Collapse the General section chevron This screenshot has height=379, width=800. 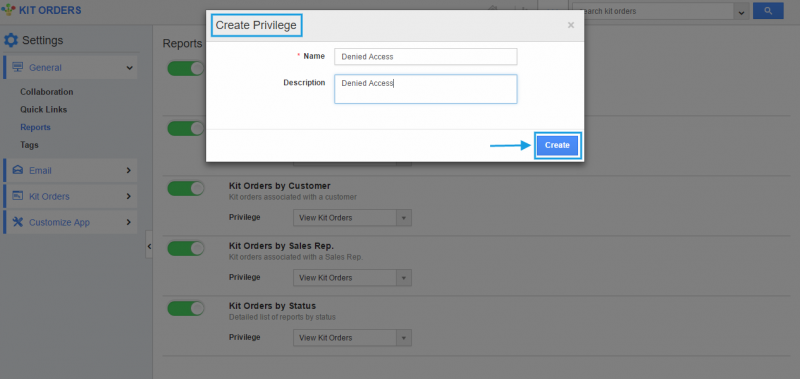pyautogui.click(x=130, y=68)
